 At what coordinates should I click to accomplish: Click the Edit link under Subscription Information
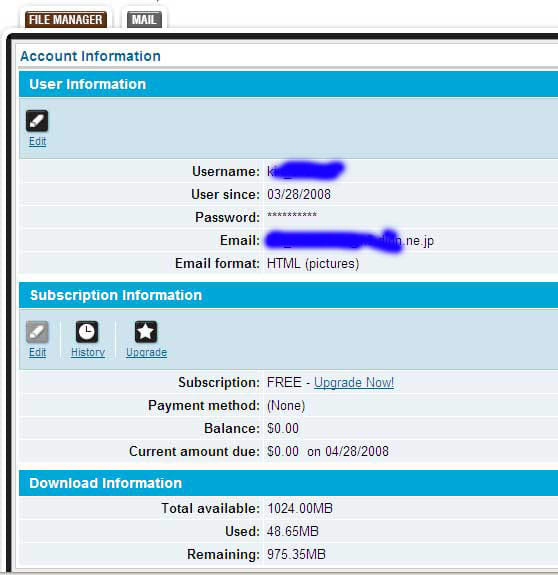(x=37, y=352)
